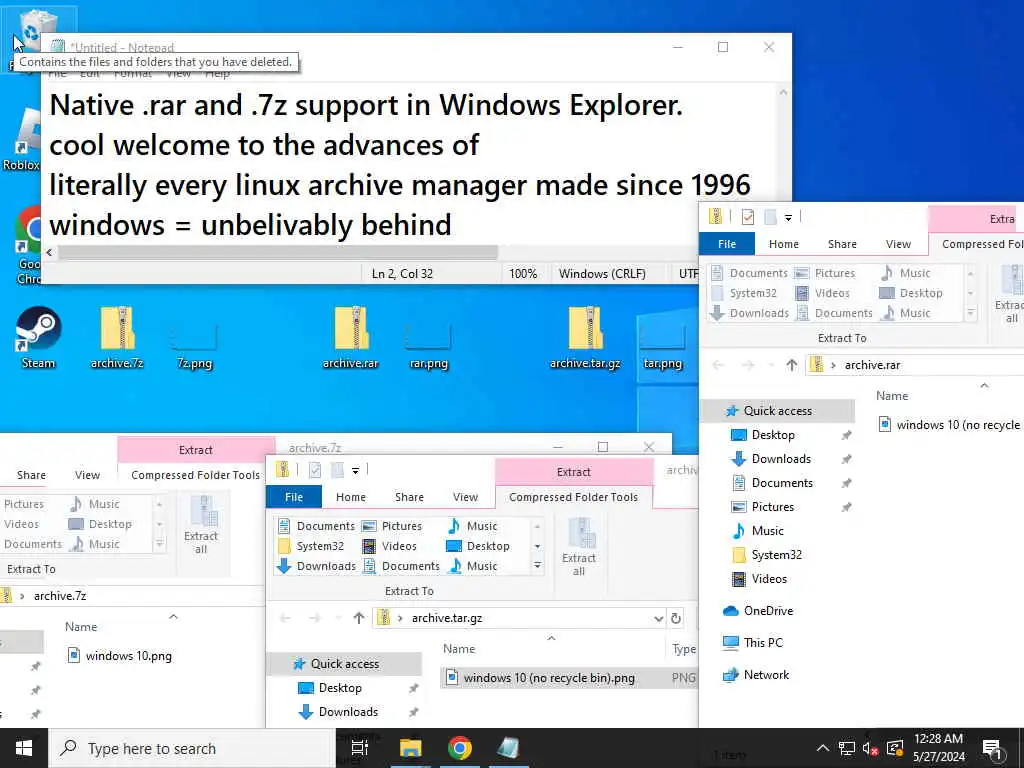Select 7z.png file on the desktop
Screen dimensions: 1024x768
tap(194, 345)
